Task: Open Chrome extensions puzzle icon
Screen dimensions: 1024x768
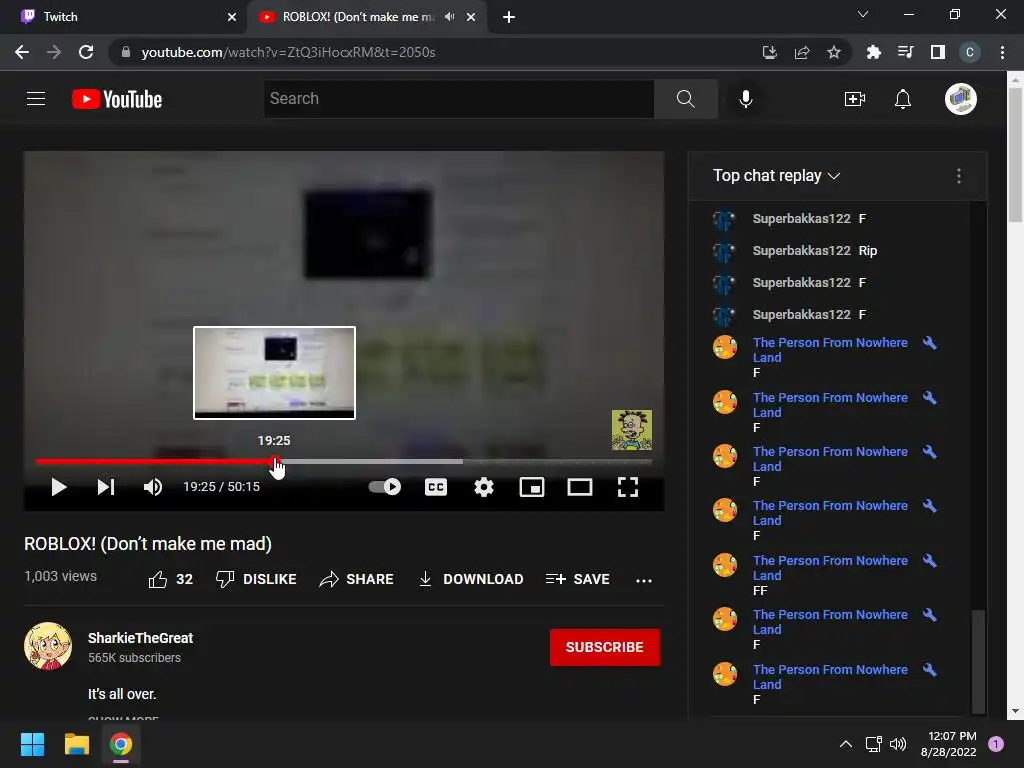Action: pos(873,52)
